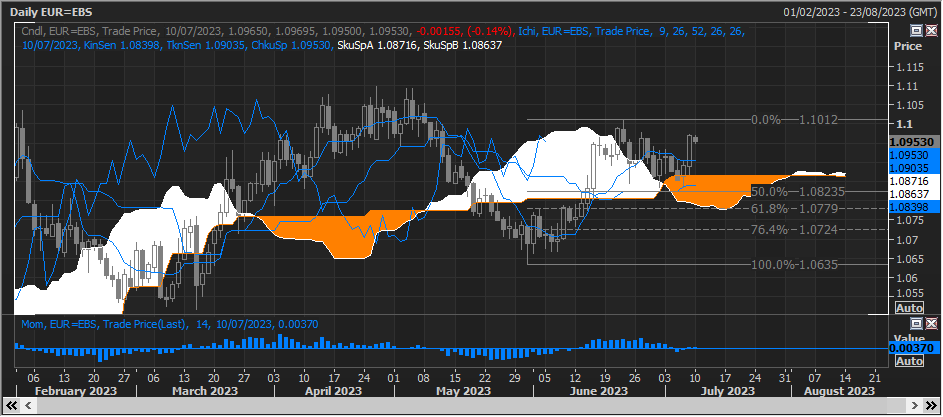Click the grey 1.09530 last price tag
The image size is (943, 417).
[913, 141]
